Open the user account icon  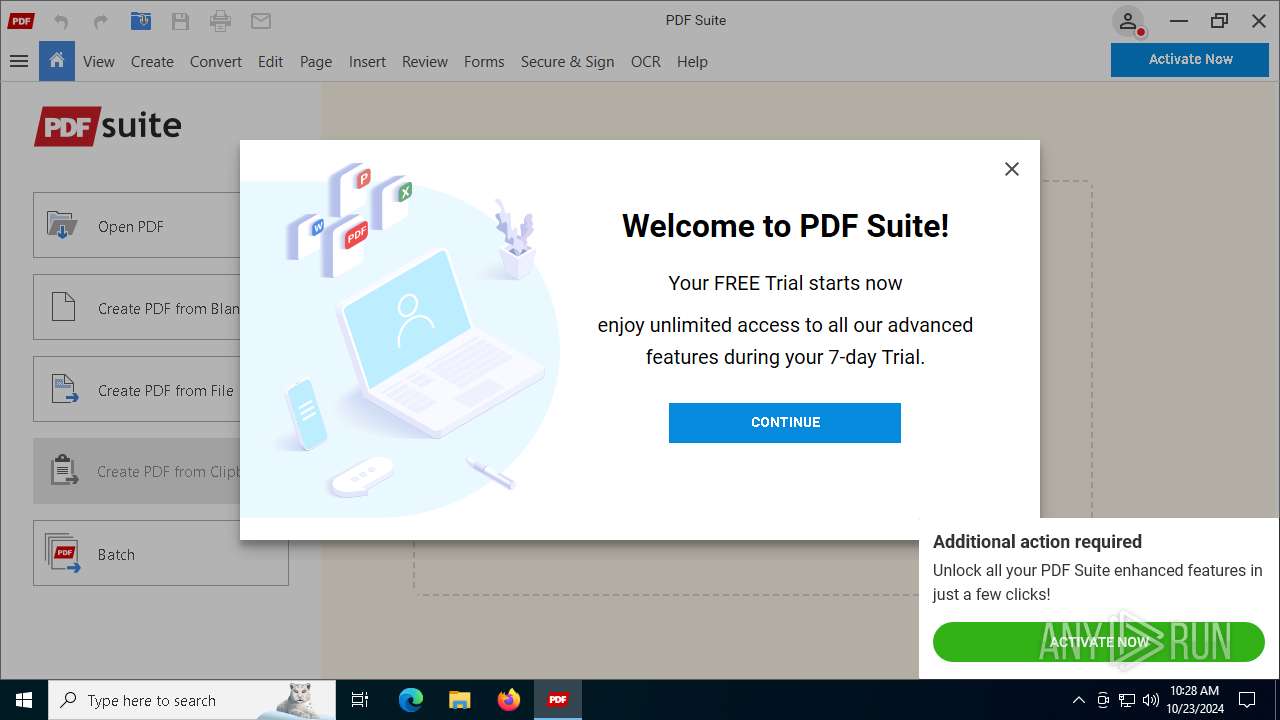click(x=1128, y=21)
